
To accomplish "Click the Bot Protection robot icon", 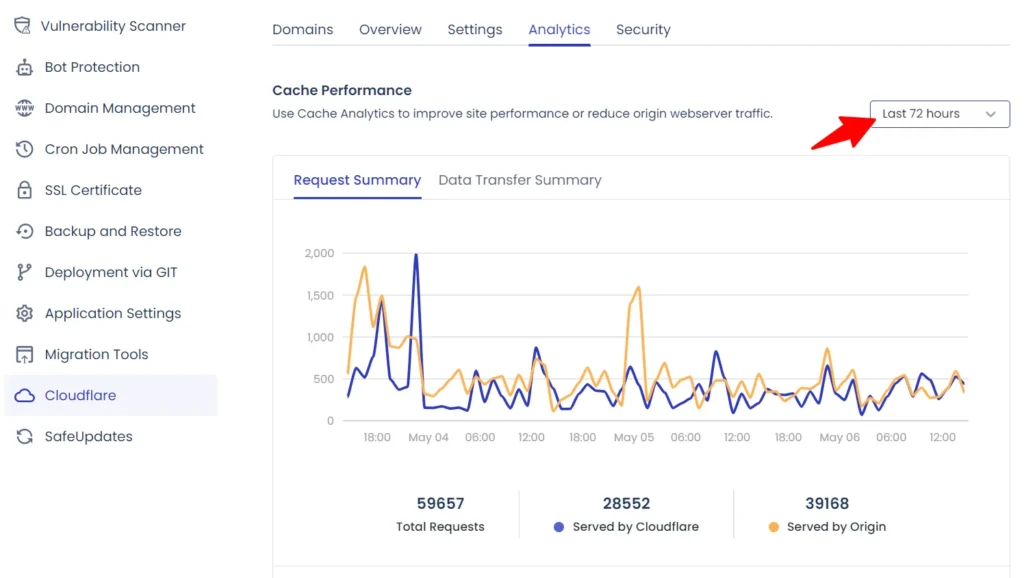I will coord(24,67).
